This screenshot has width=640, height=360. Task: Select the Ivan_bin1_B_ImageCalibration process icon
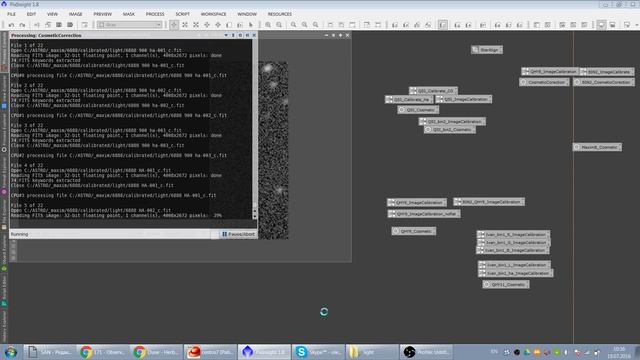pos(513,250)
